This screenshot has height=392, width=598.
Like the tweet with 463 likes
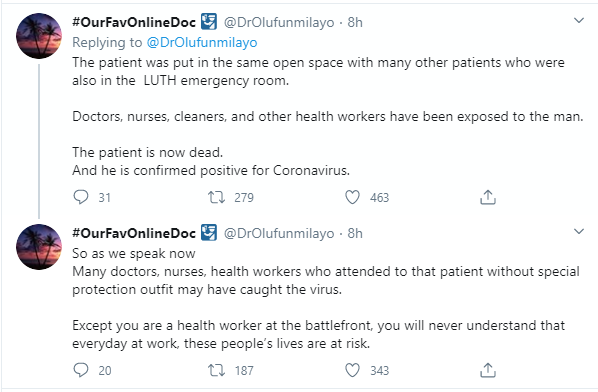(x=352, y=197)
